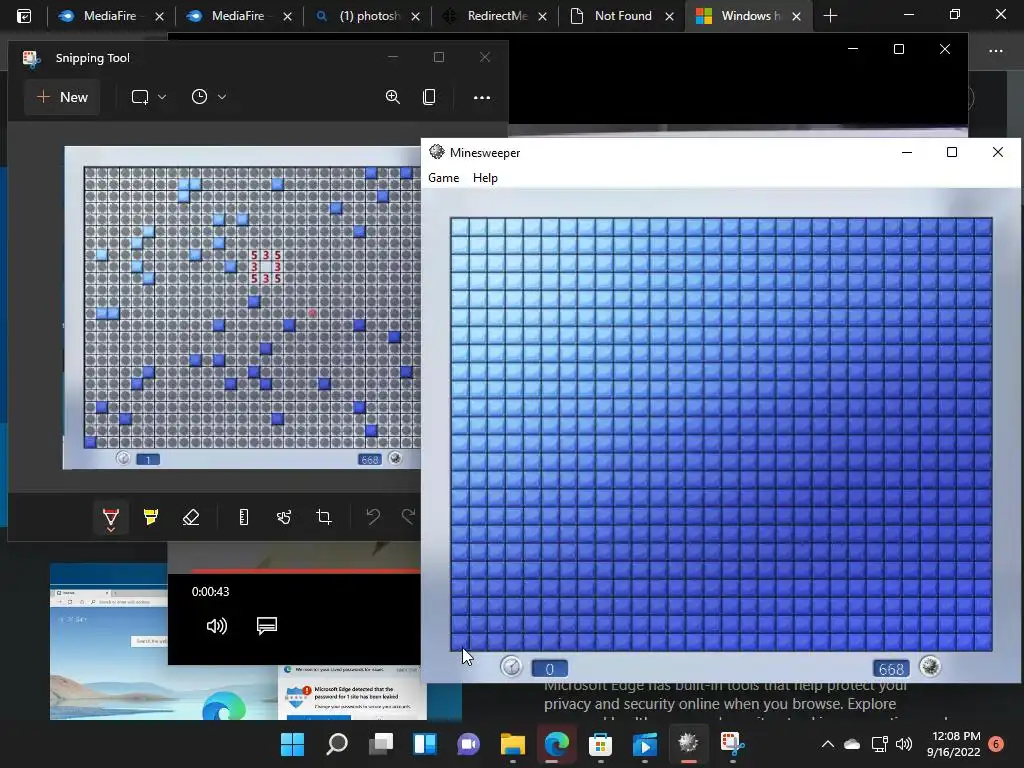
Task: Open File Explorer from taskbar
Action: click(513, 744)
